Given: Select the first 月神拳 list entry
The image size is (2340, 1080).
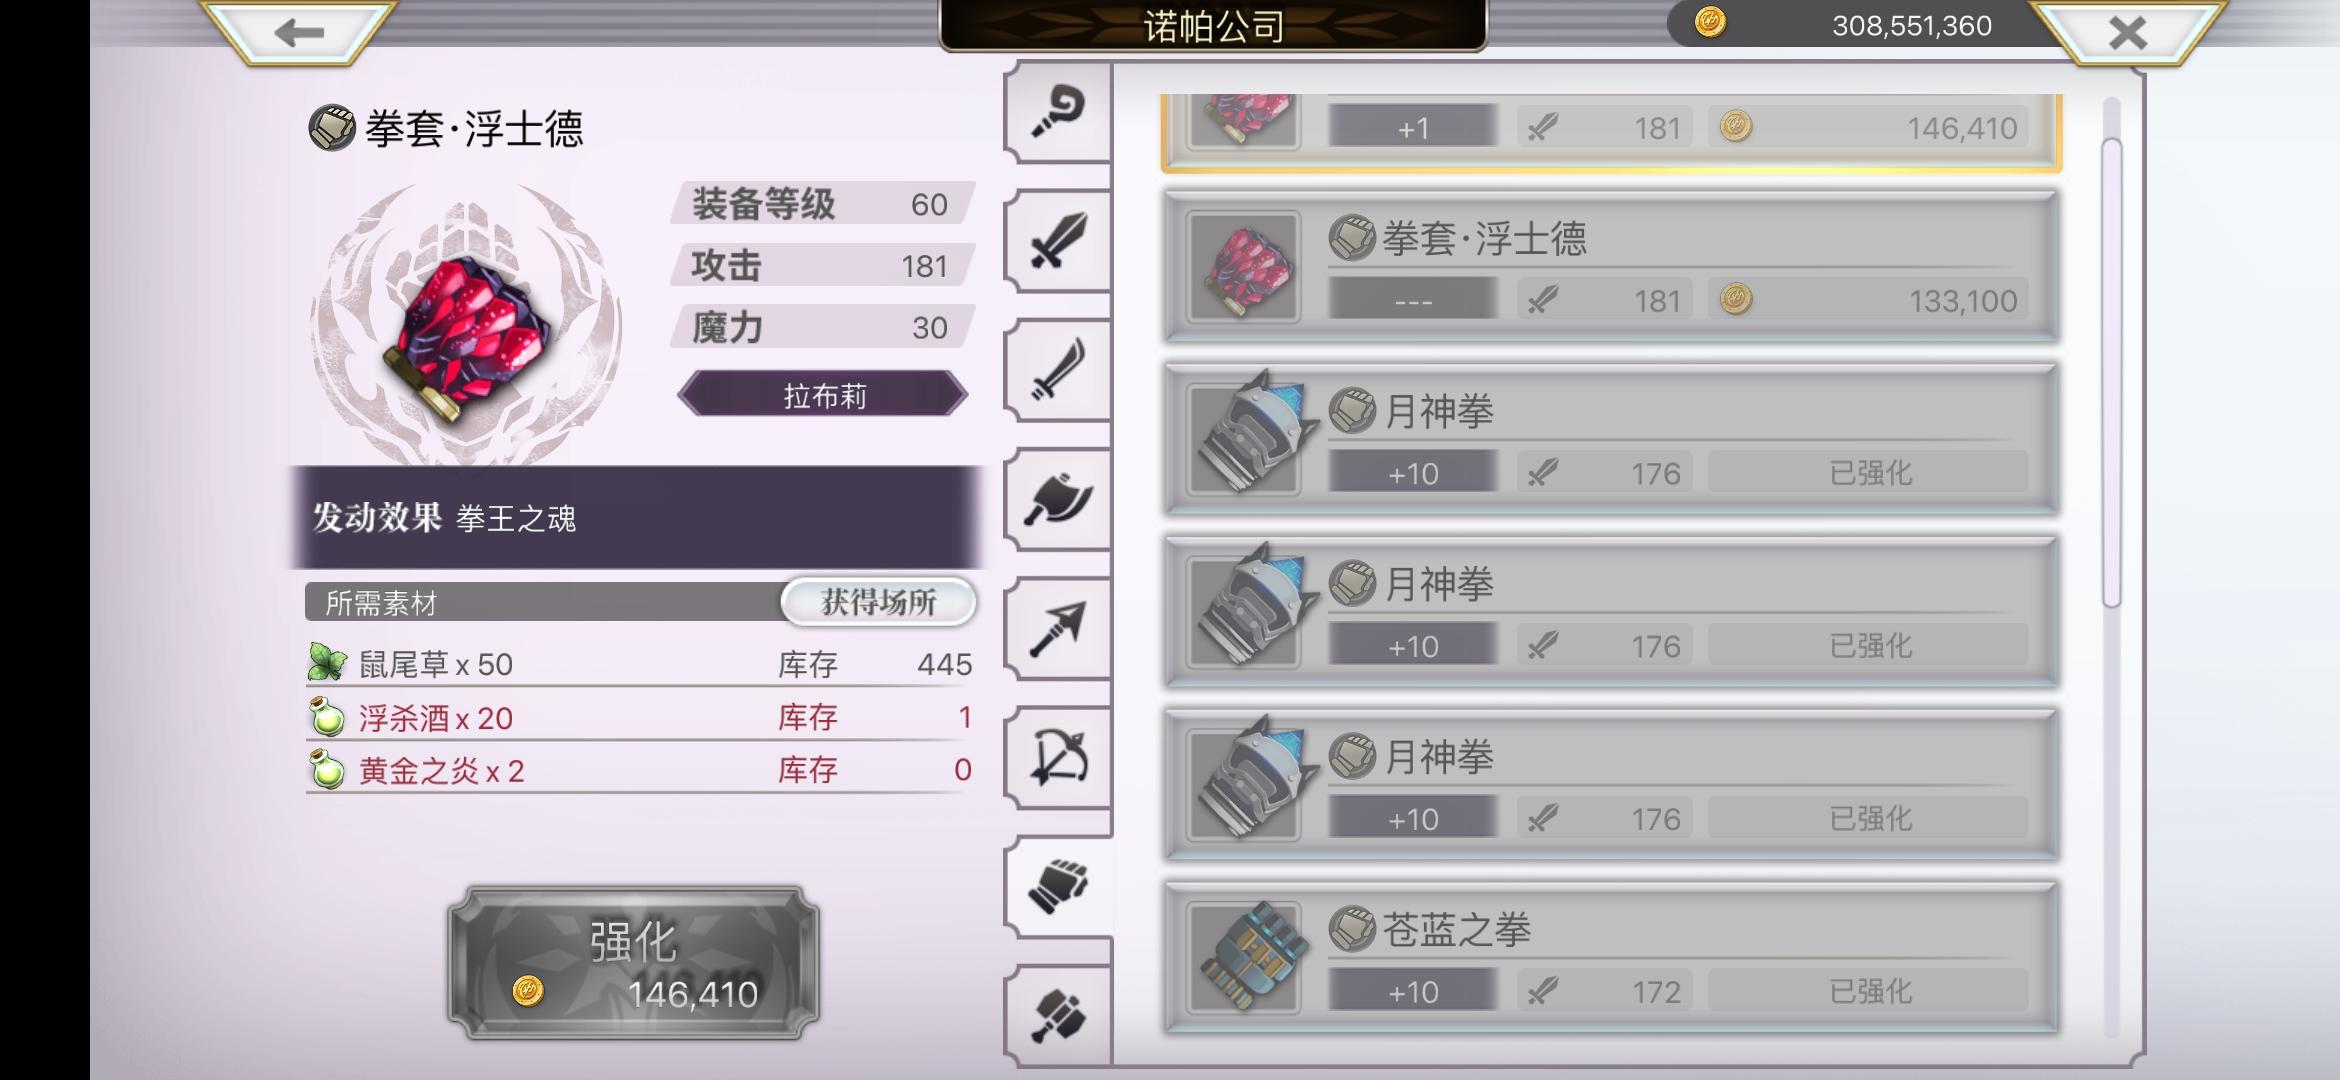Looking at the screenshot, I should click(x=1610, y=440).
